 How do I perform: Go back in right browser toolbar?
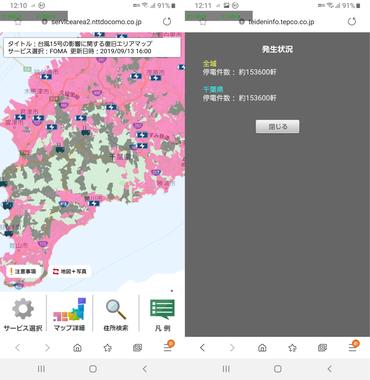click(202, 348)
